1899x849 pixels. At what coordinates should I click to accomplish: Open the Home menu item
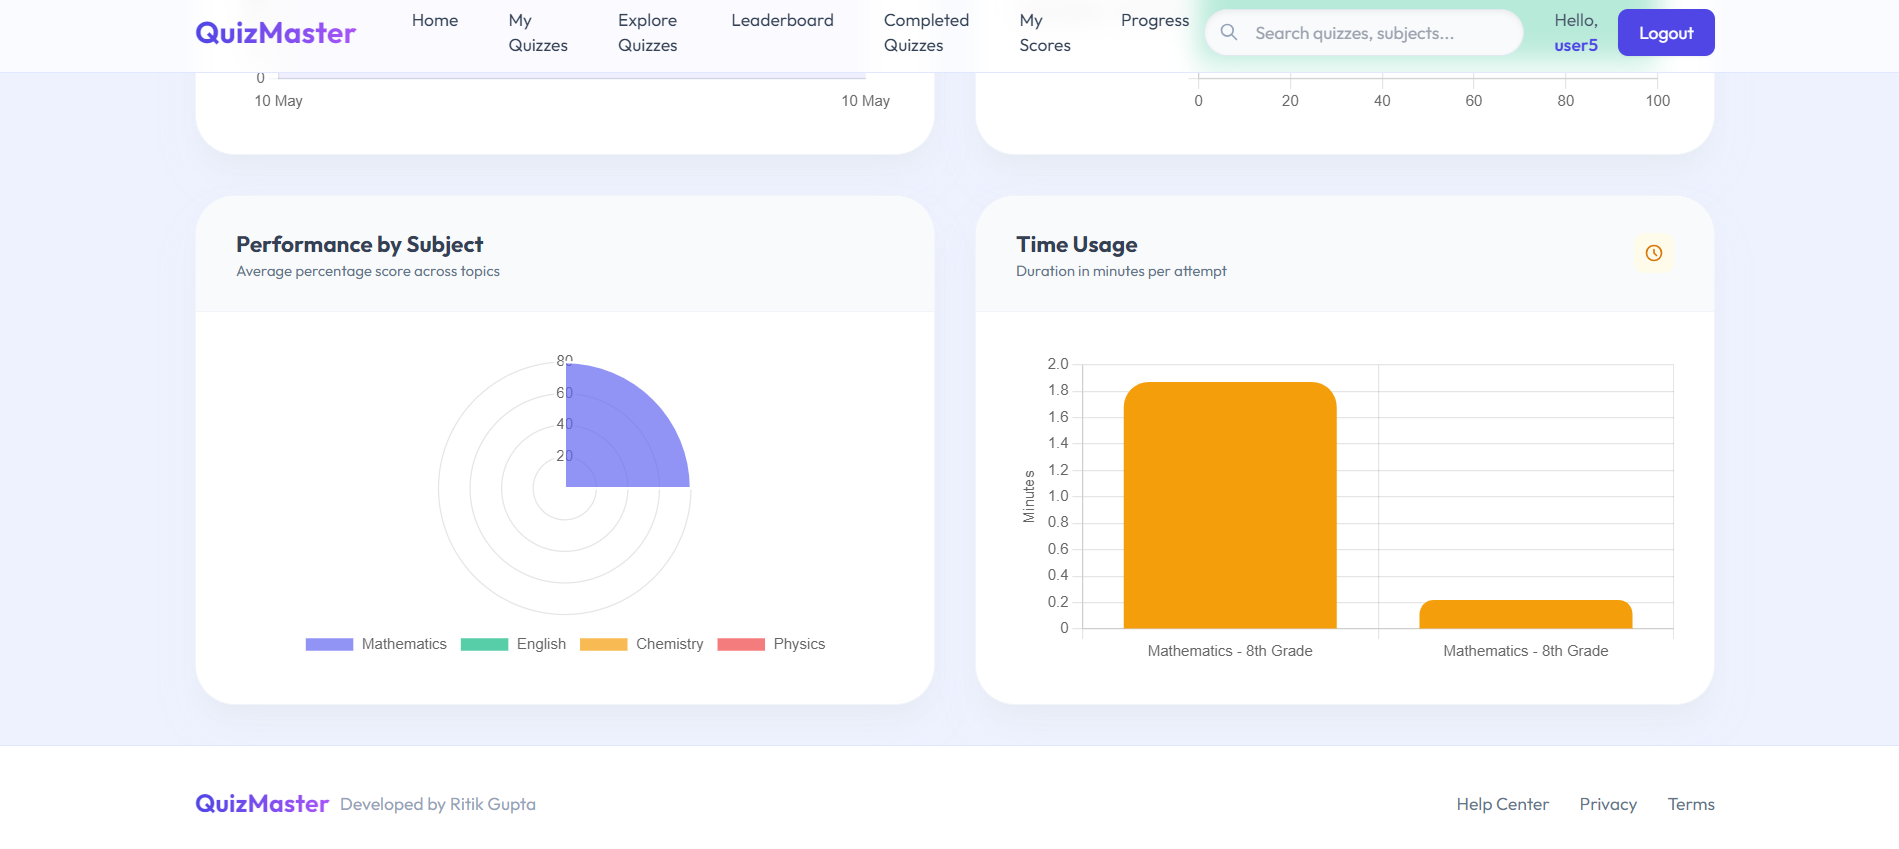click(435, 20)
